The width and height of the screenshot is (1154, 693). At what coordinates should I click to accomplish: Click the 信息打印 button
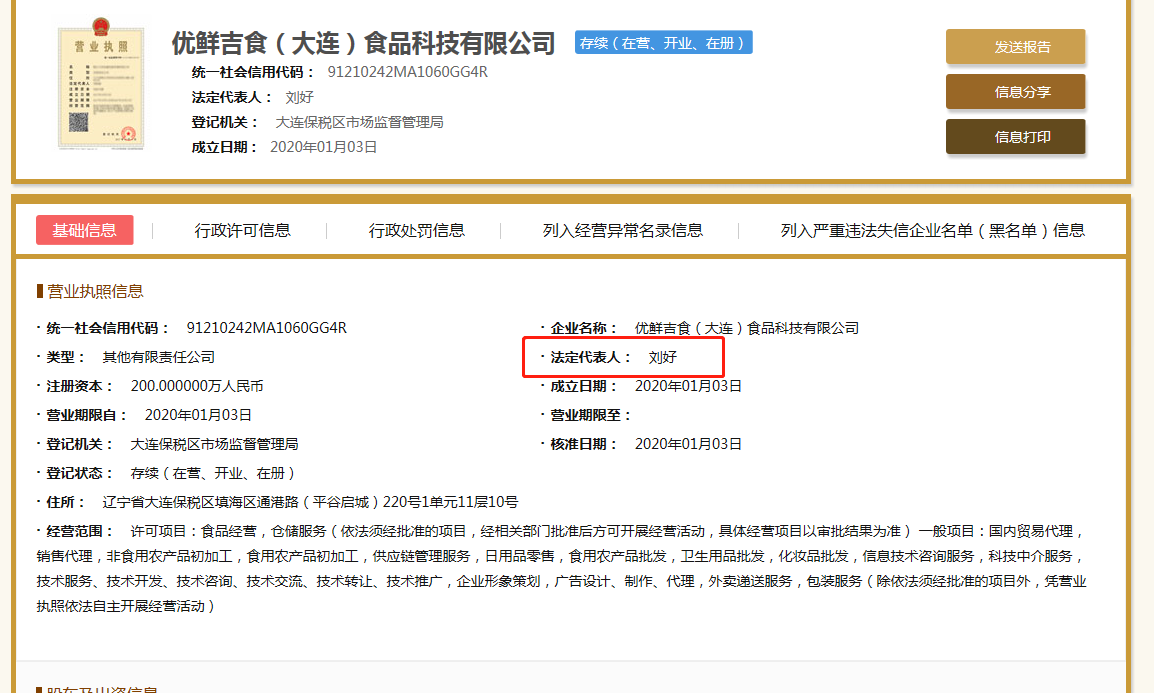point(1016,137)
